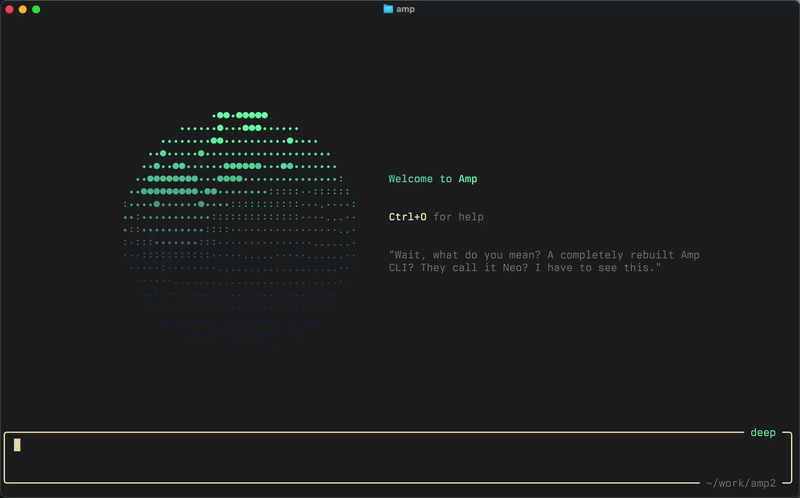Screen dimensions: 800x498
Task: Click the quote starting "Wait, what do you mean?"
Action: [544, 261]
